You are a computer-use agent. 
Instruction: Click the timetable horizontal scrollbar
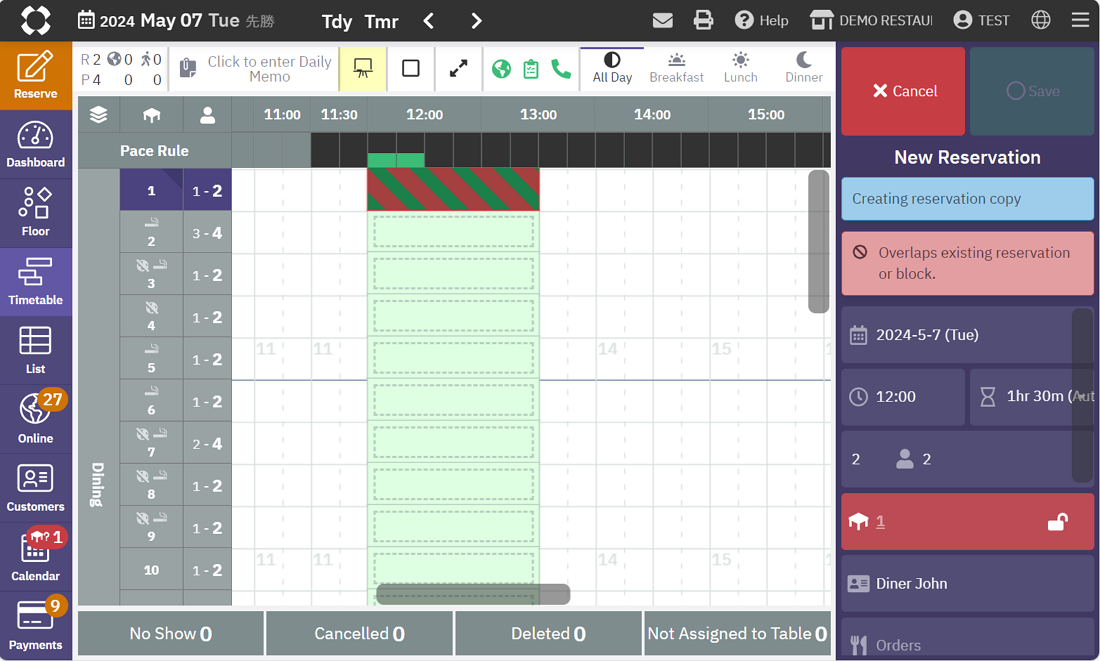[x=473, y=594]
